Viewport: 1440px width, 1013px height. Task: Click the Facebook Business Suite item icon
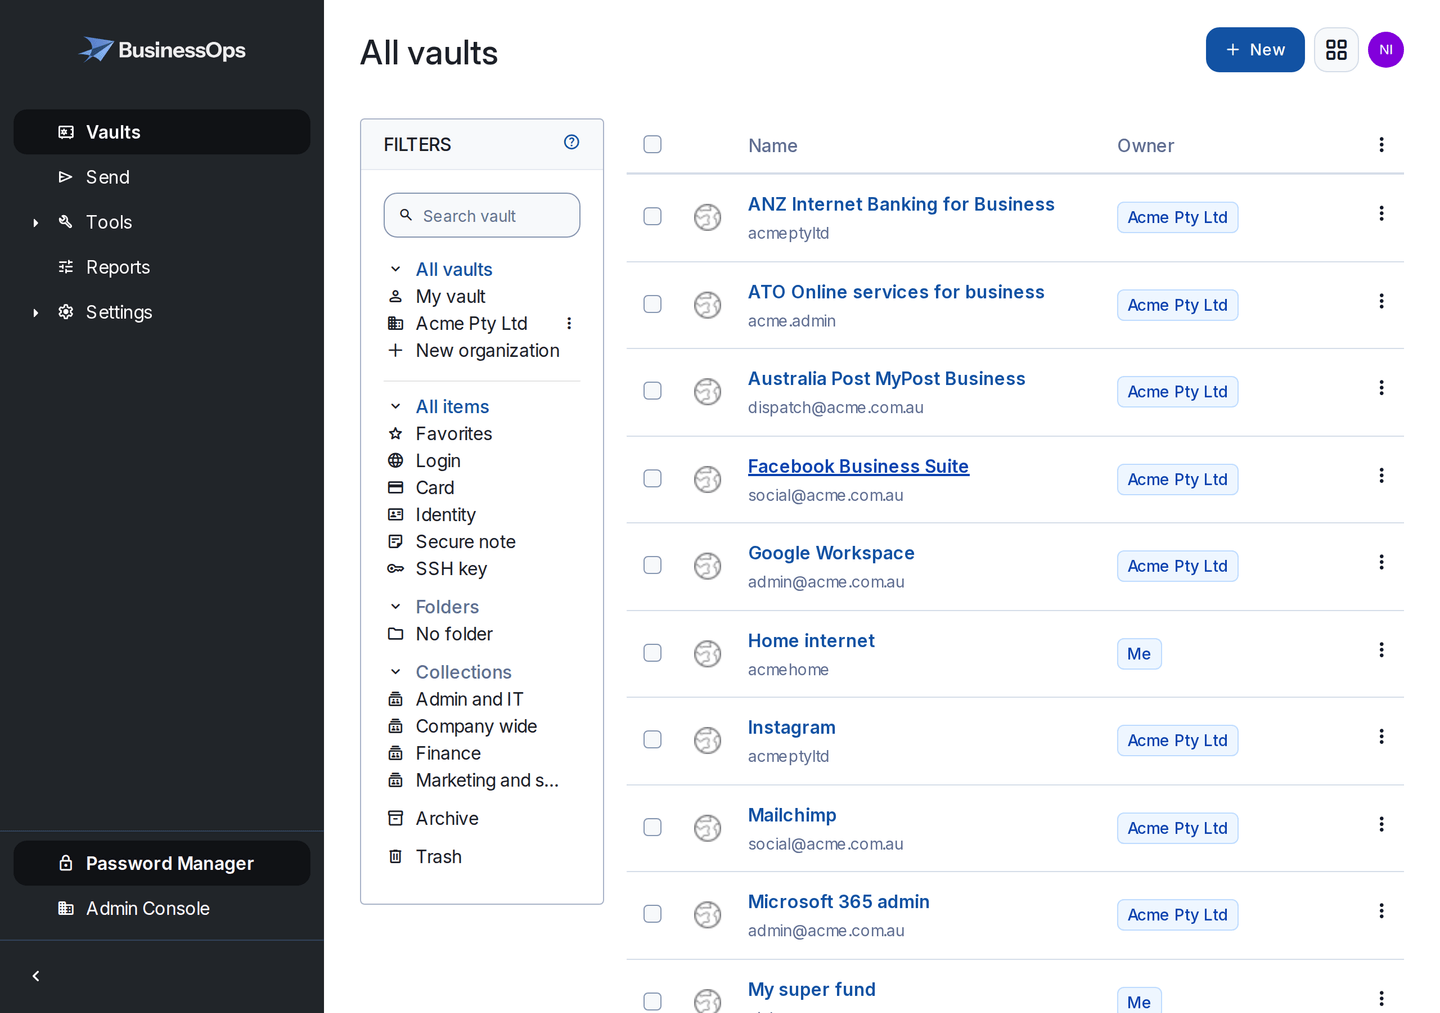[x=708, y=479]
